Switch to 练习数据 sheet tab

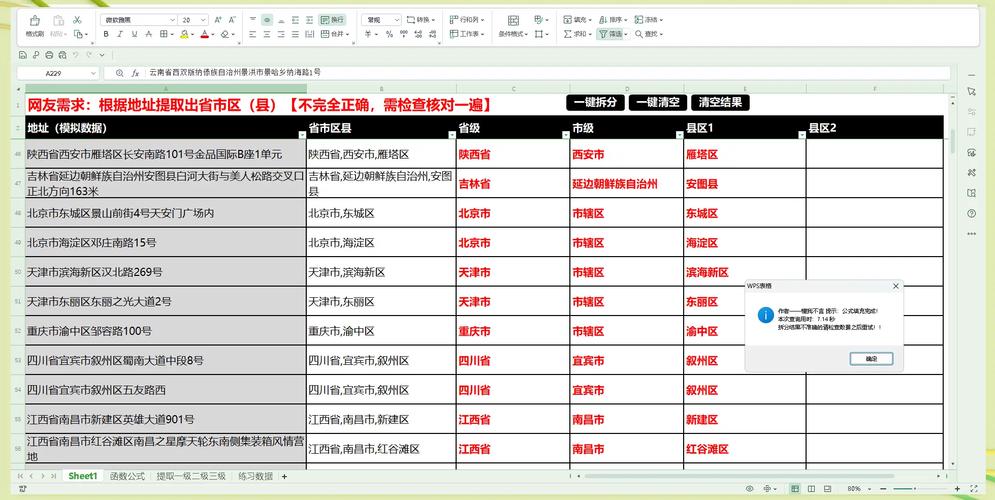pos(255,476)
